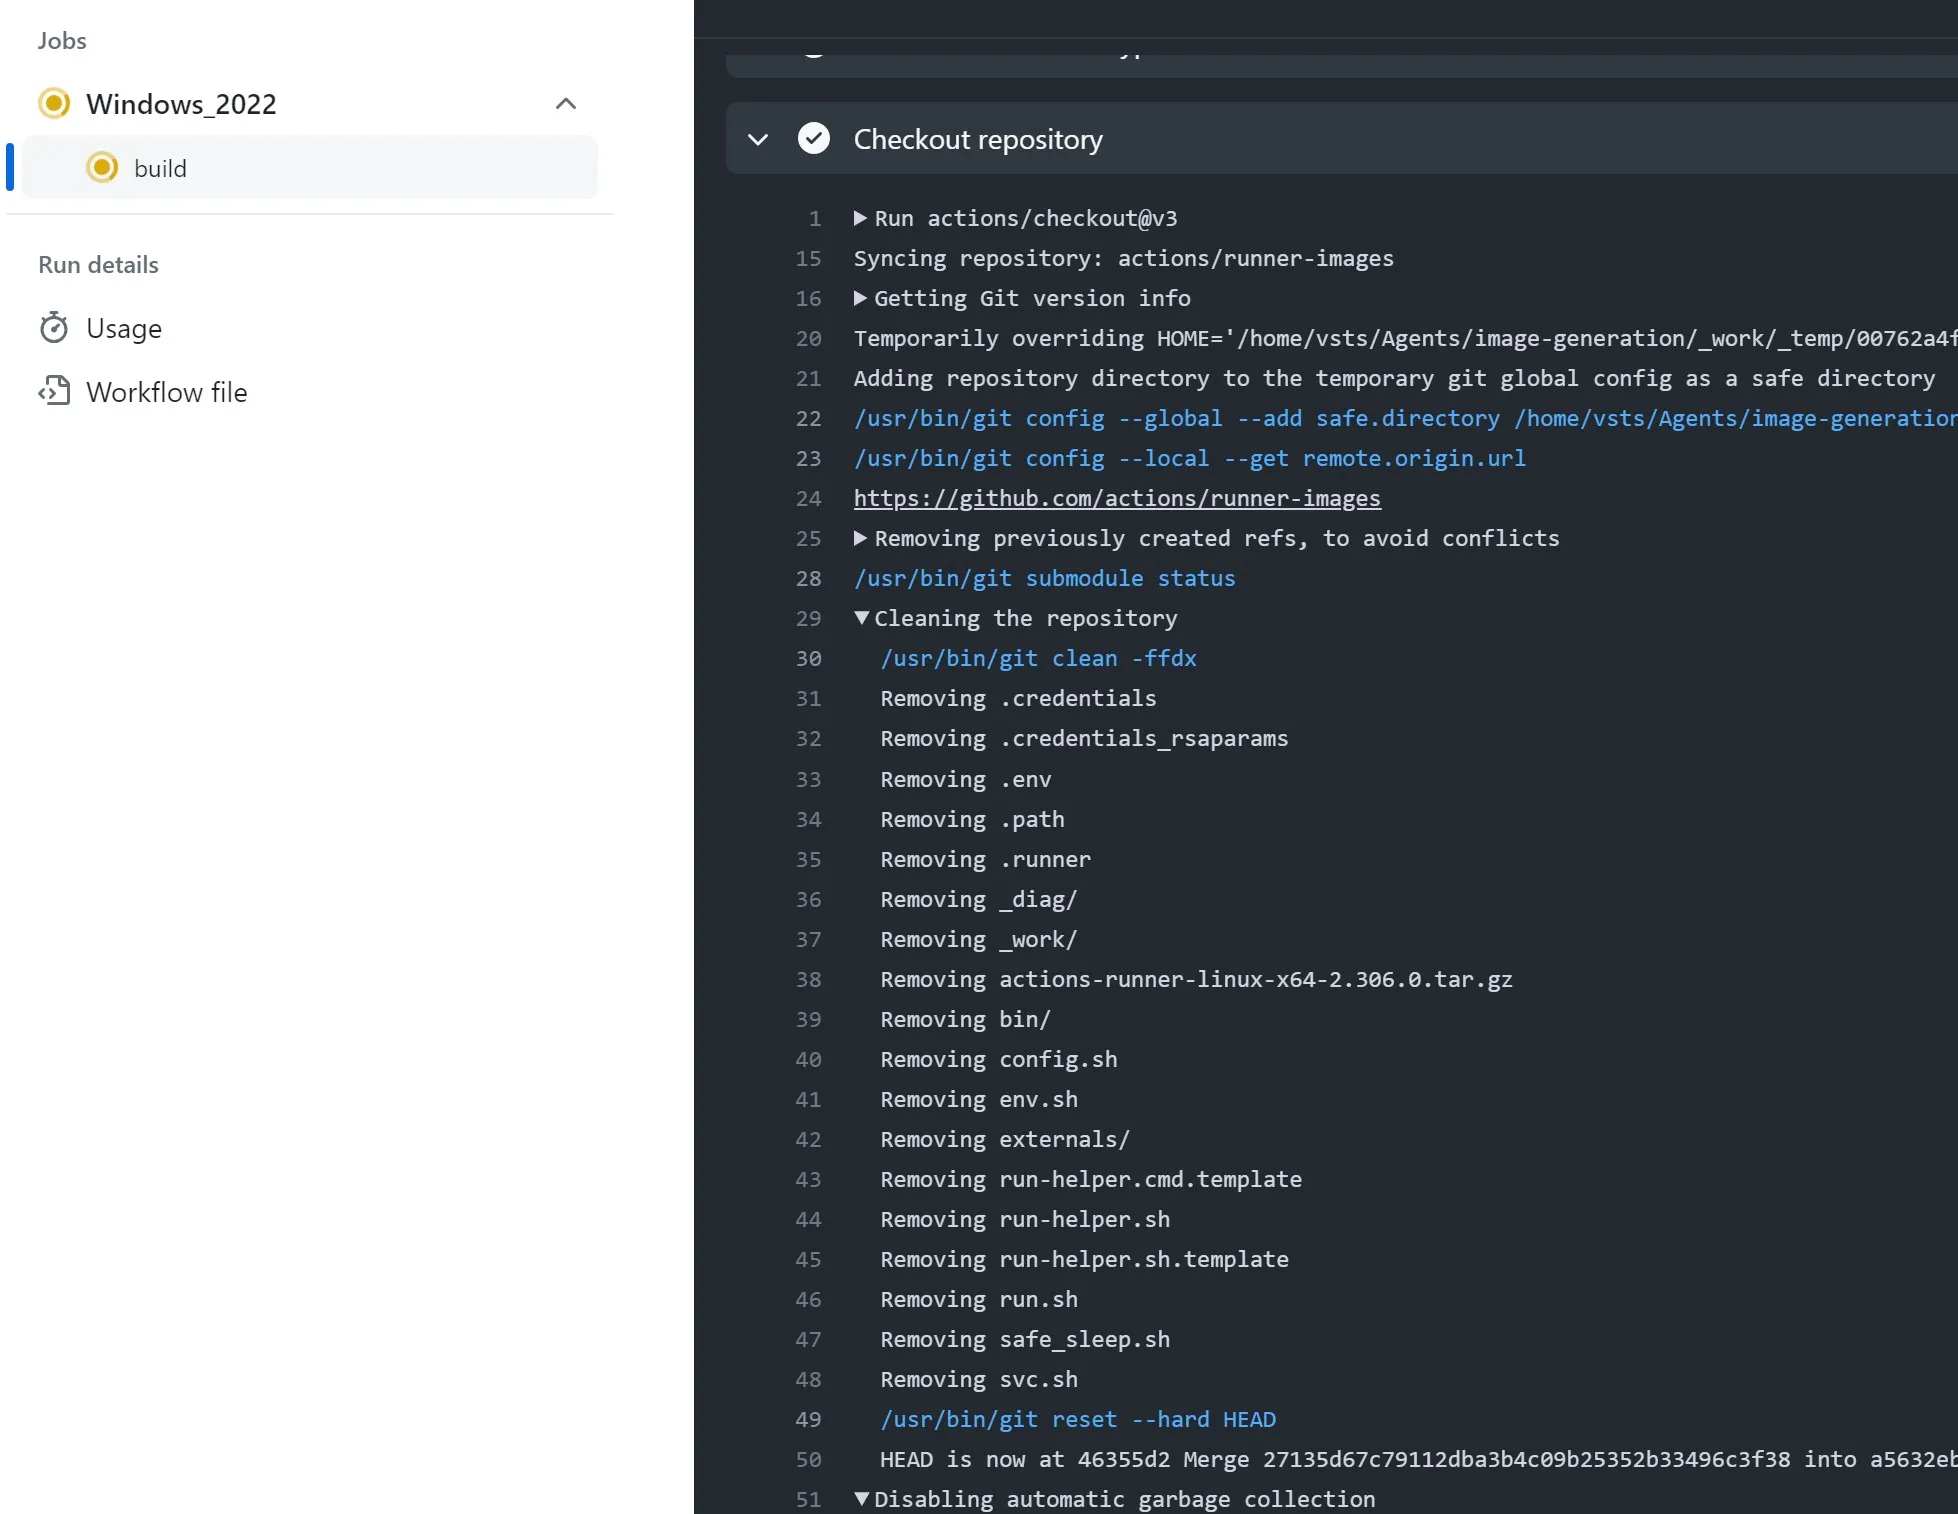Image resolution: width=1958 pixels, height=1514 pixels.
Task: Collapse Disabling automatic garbage collection group
Action: (x=861, y=1498)
